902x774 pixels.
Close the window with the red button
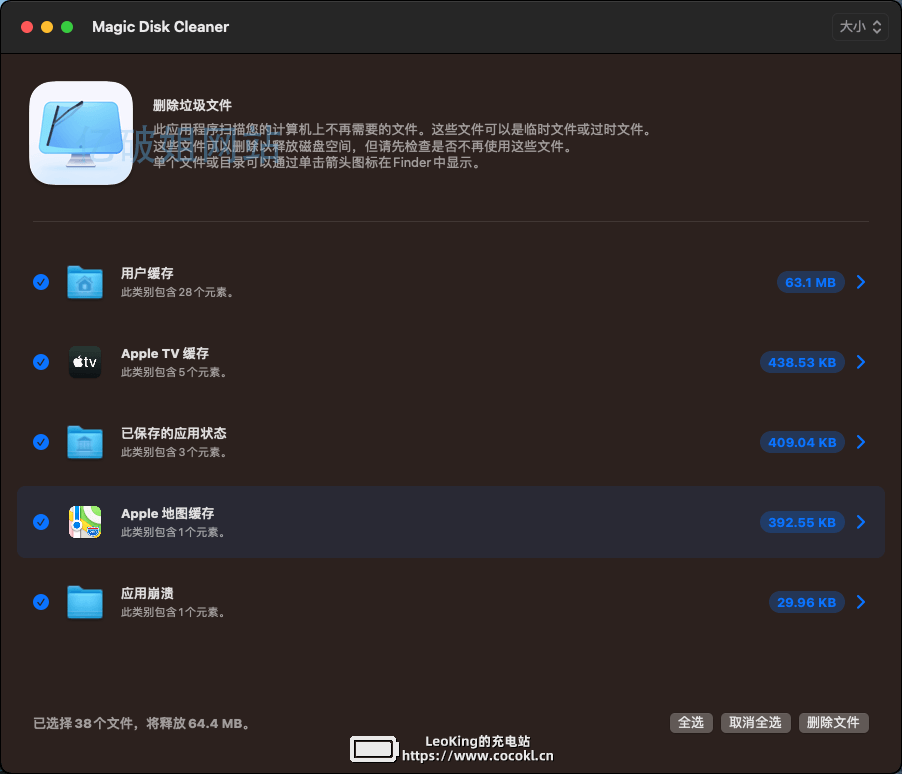tap(26, 27)
